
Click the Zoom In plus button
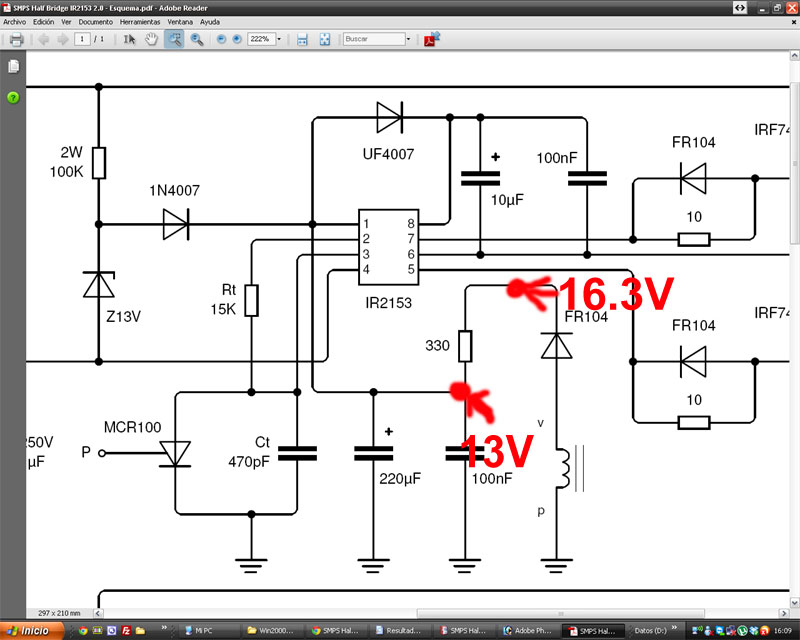point(237,39)
